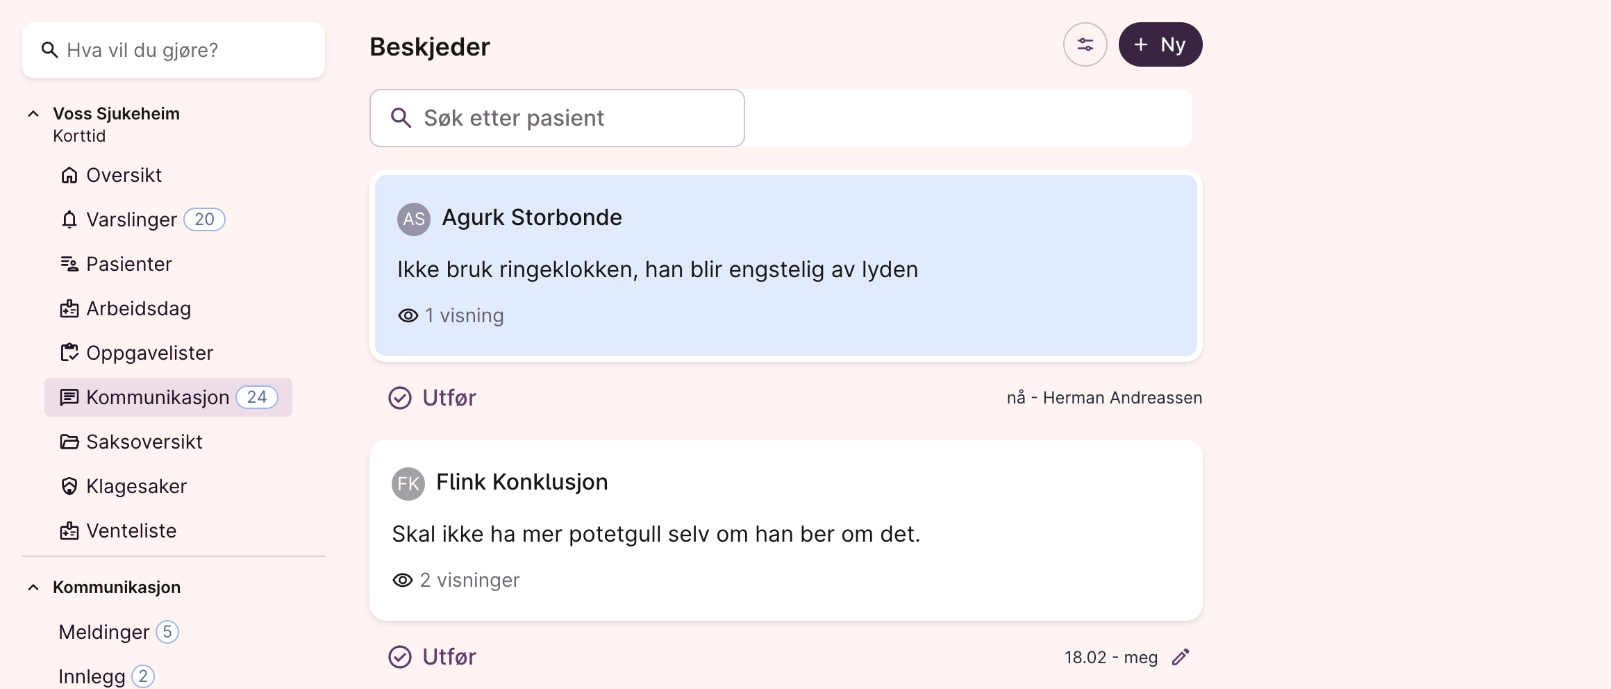This screenshot has width=1611, height=689.
Task: Go to Arbeidsdag in the sidebar
Action: [138, 309]
